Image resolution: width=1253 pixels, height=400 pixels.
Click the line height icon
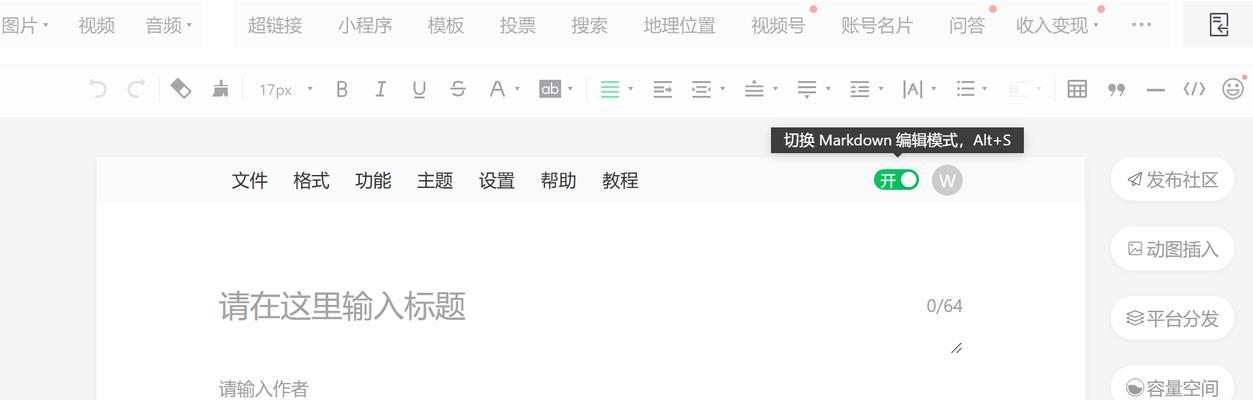859,89
